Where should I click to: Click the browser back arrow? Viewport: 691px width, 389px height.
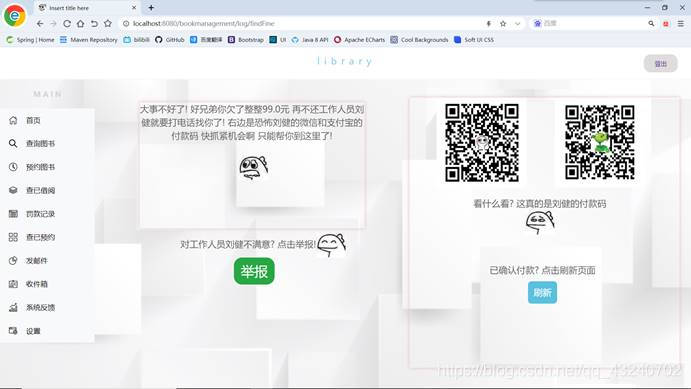(x=40, y=23)
